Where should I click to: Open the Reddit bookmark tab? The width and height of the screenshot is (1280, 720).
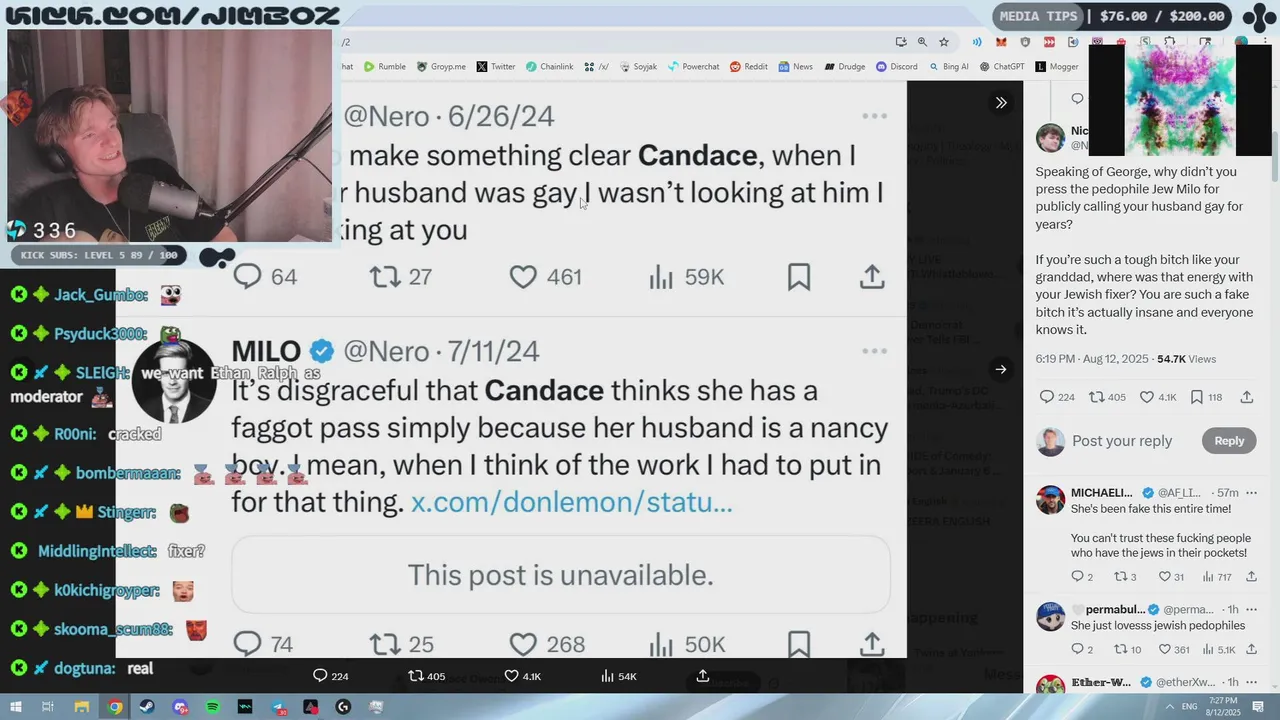tap(749, 67)
